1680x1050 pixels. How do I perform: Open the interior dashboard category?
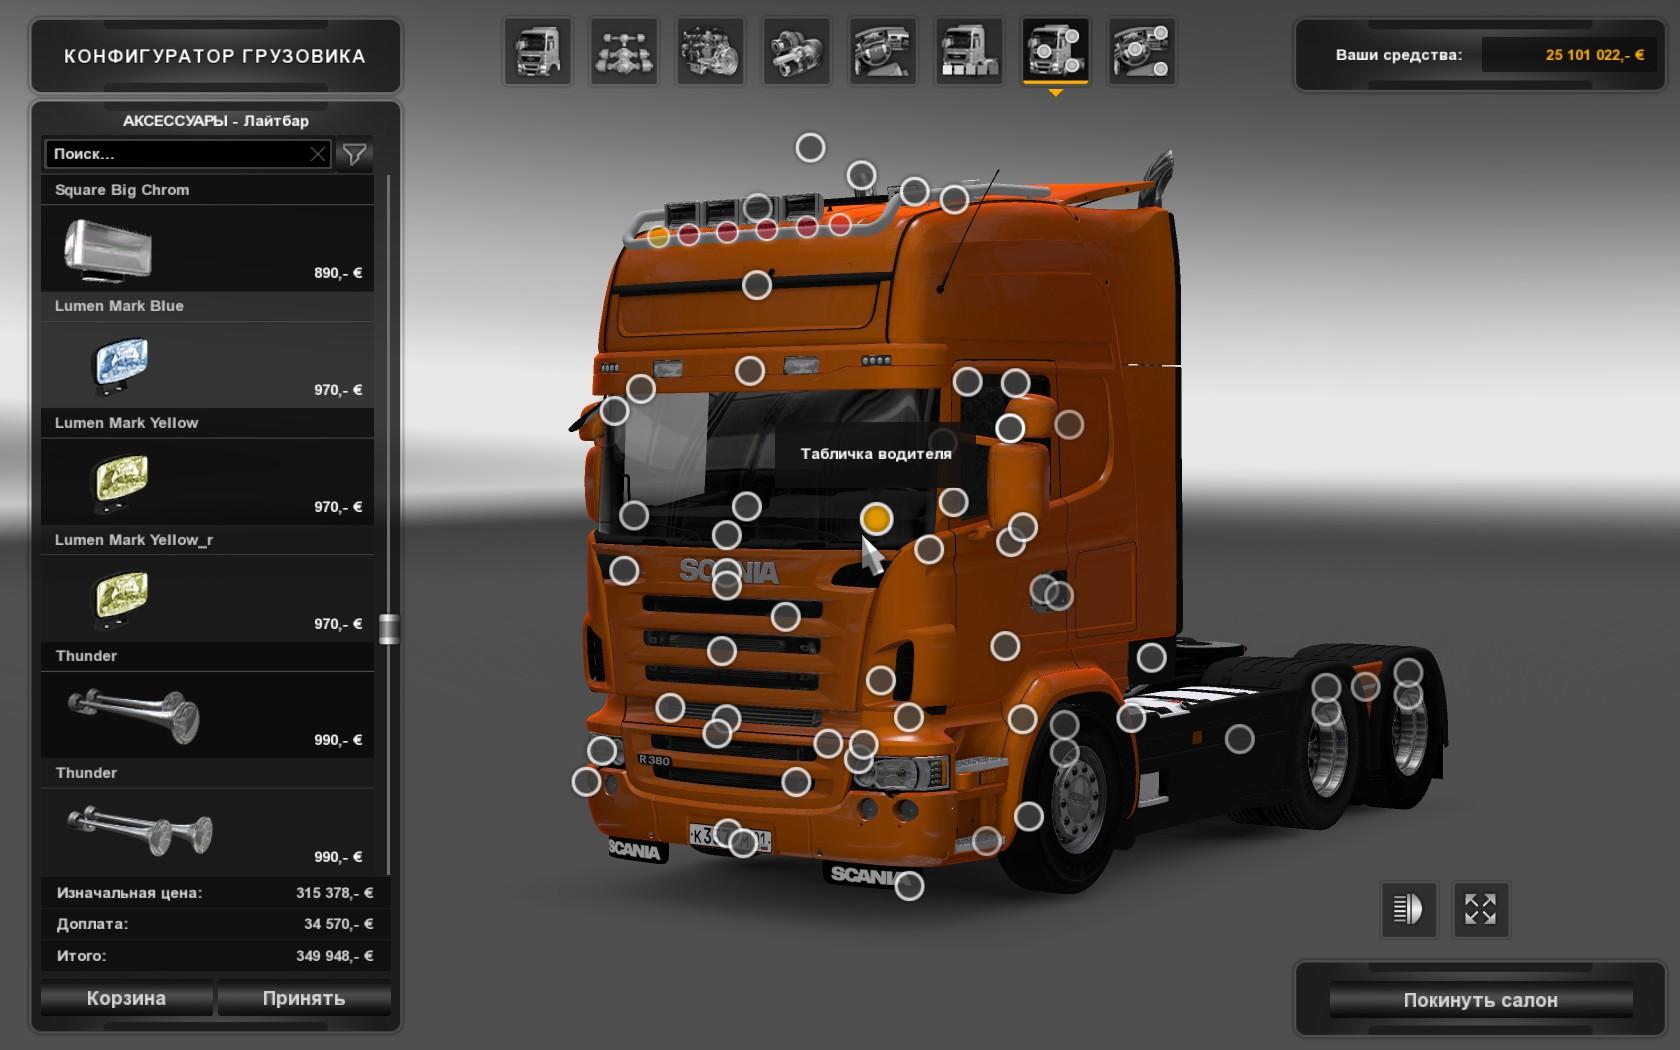click(x=882, y=51)
